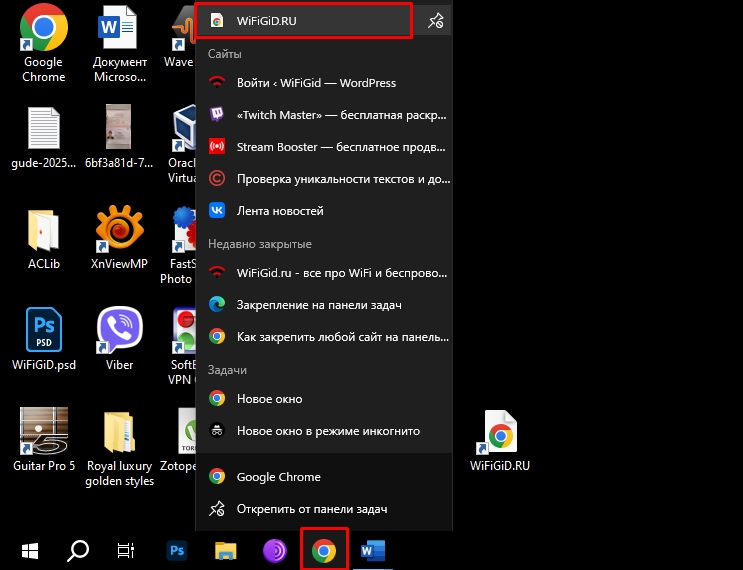The image size is (743, 570).
Task: Open pinned WiFiGiD.RU jump list entry
Action: 304,21
